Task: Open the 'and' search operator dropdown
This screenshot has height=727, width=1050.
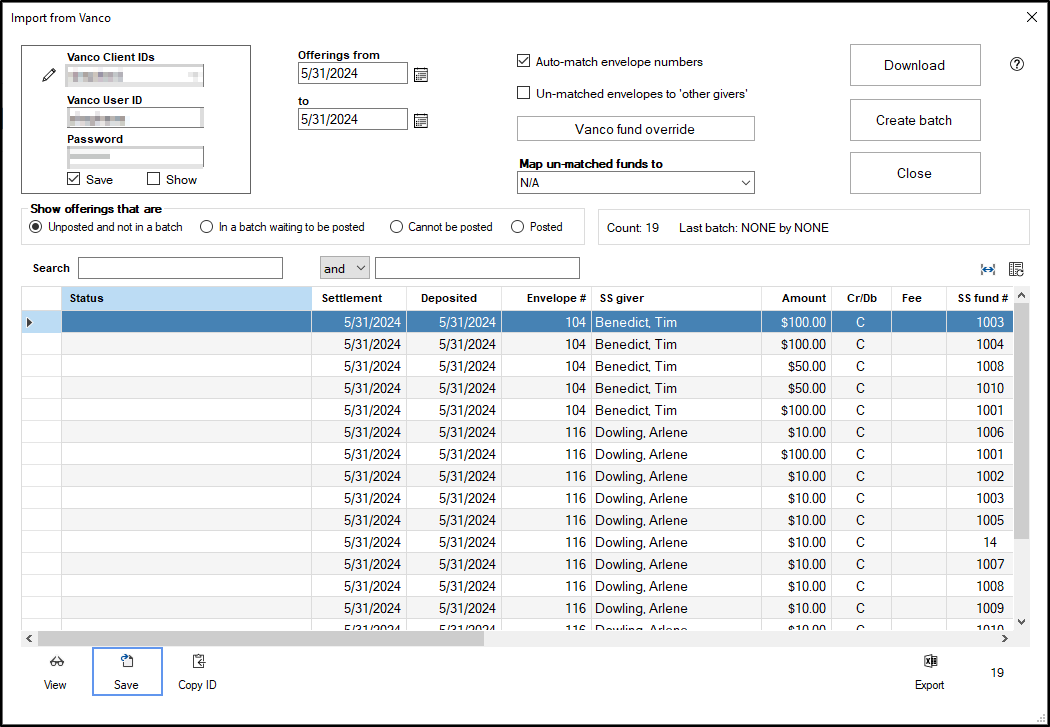Action: click(x=345, y=268)
